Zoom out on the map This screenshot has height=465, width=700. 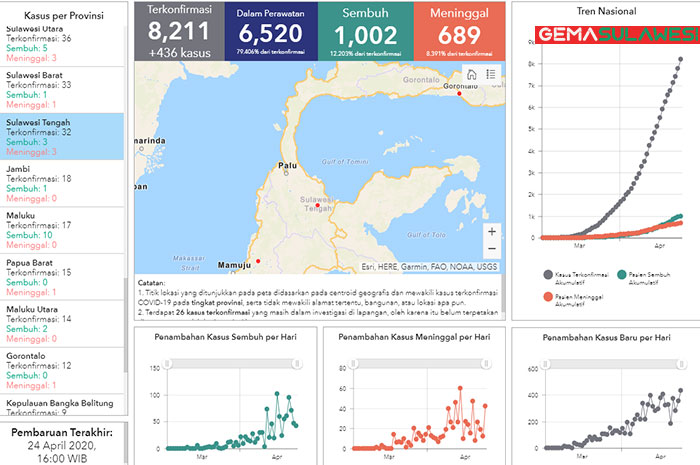(491, 249)
